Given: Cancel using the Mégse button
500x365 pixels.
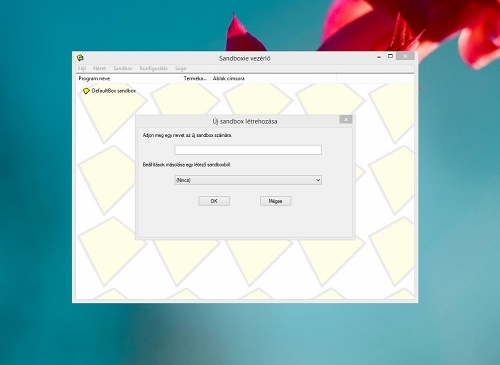Looking at the screenshot, I should click(275, 201).
